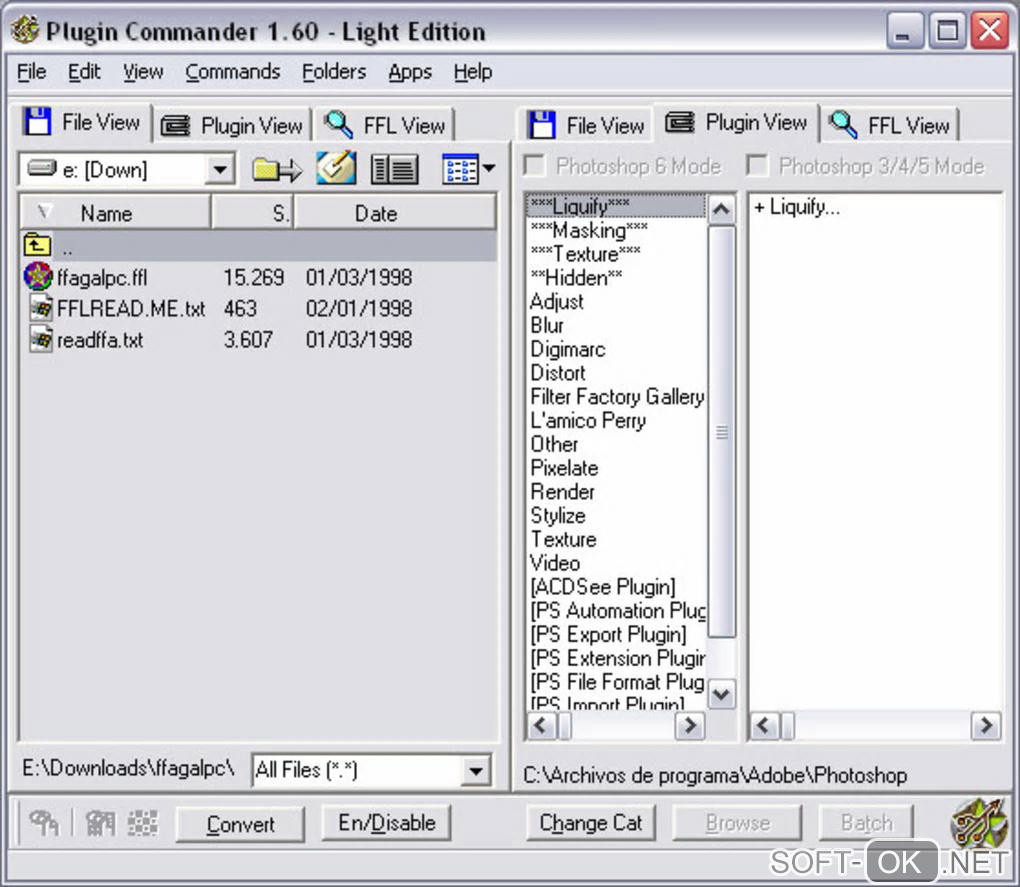1020x887 pixels.
Task: Select the [ACDSee Plugin] category
Action: coord(615,587)
